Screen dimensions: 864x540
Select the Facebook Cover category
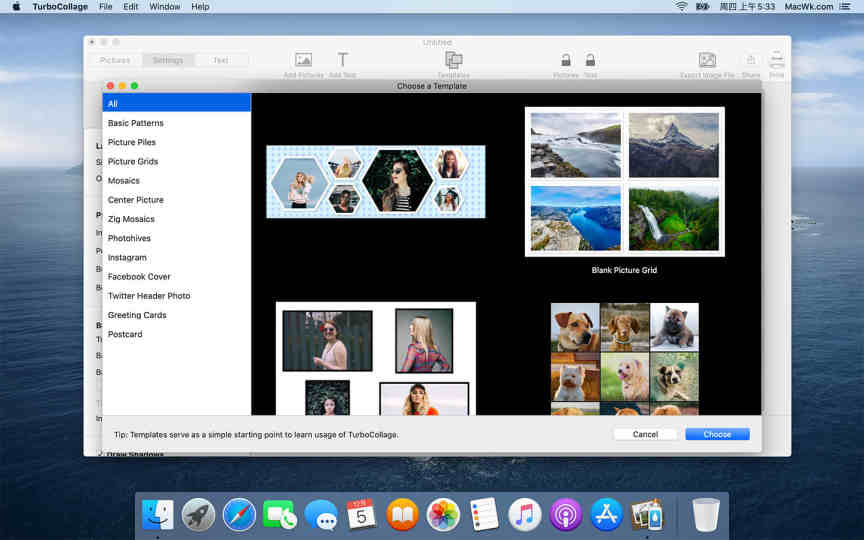tap(176, 277)
